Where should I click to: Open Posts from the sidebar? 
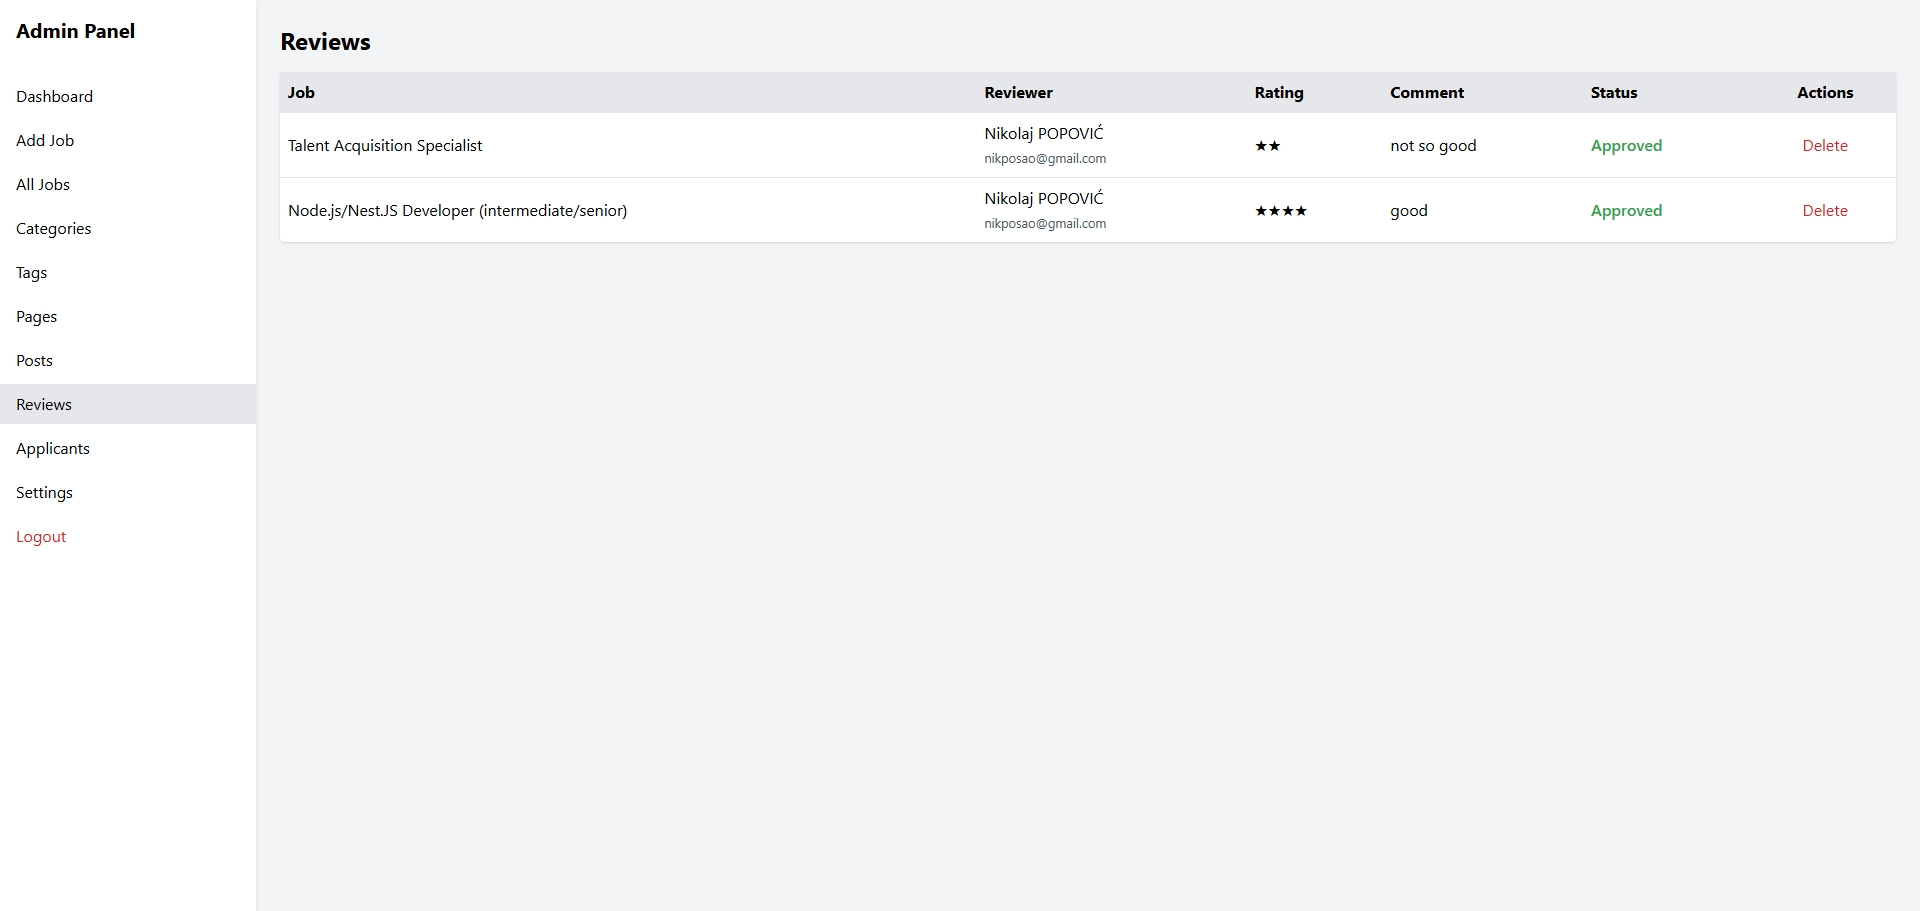pos(34,361)
